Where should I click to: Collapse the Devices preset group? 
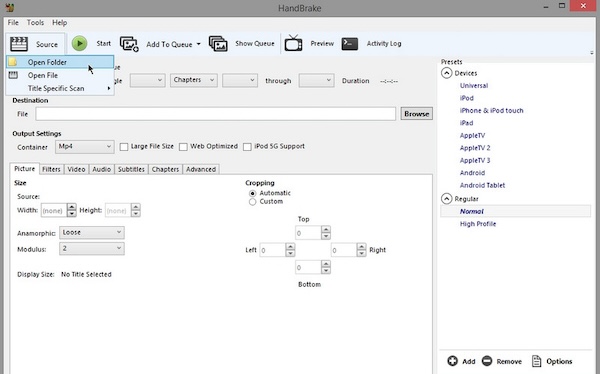[x=447, y=73]
